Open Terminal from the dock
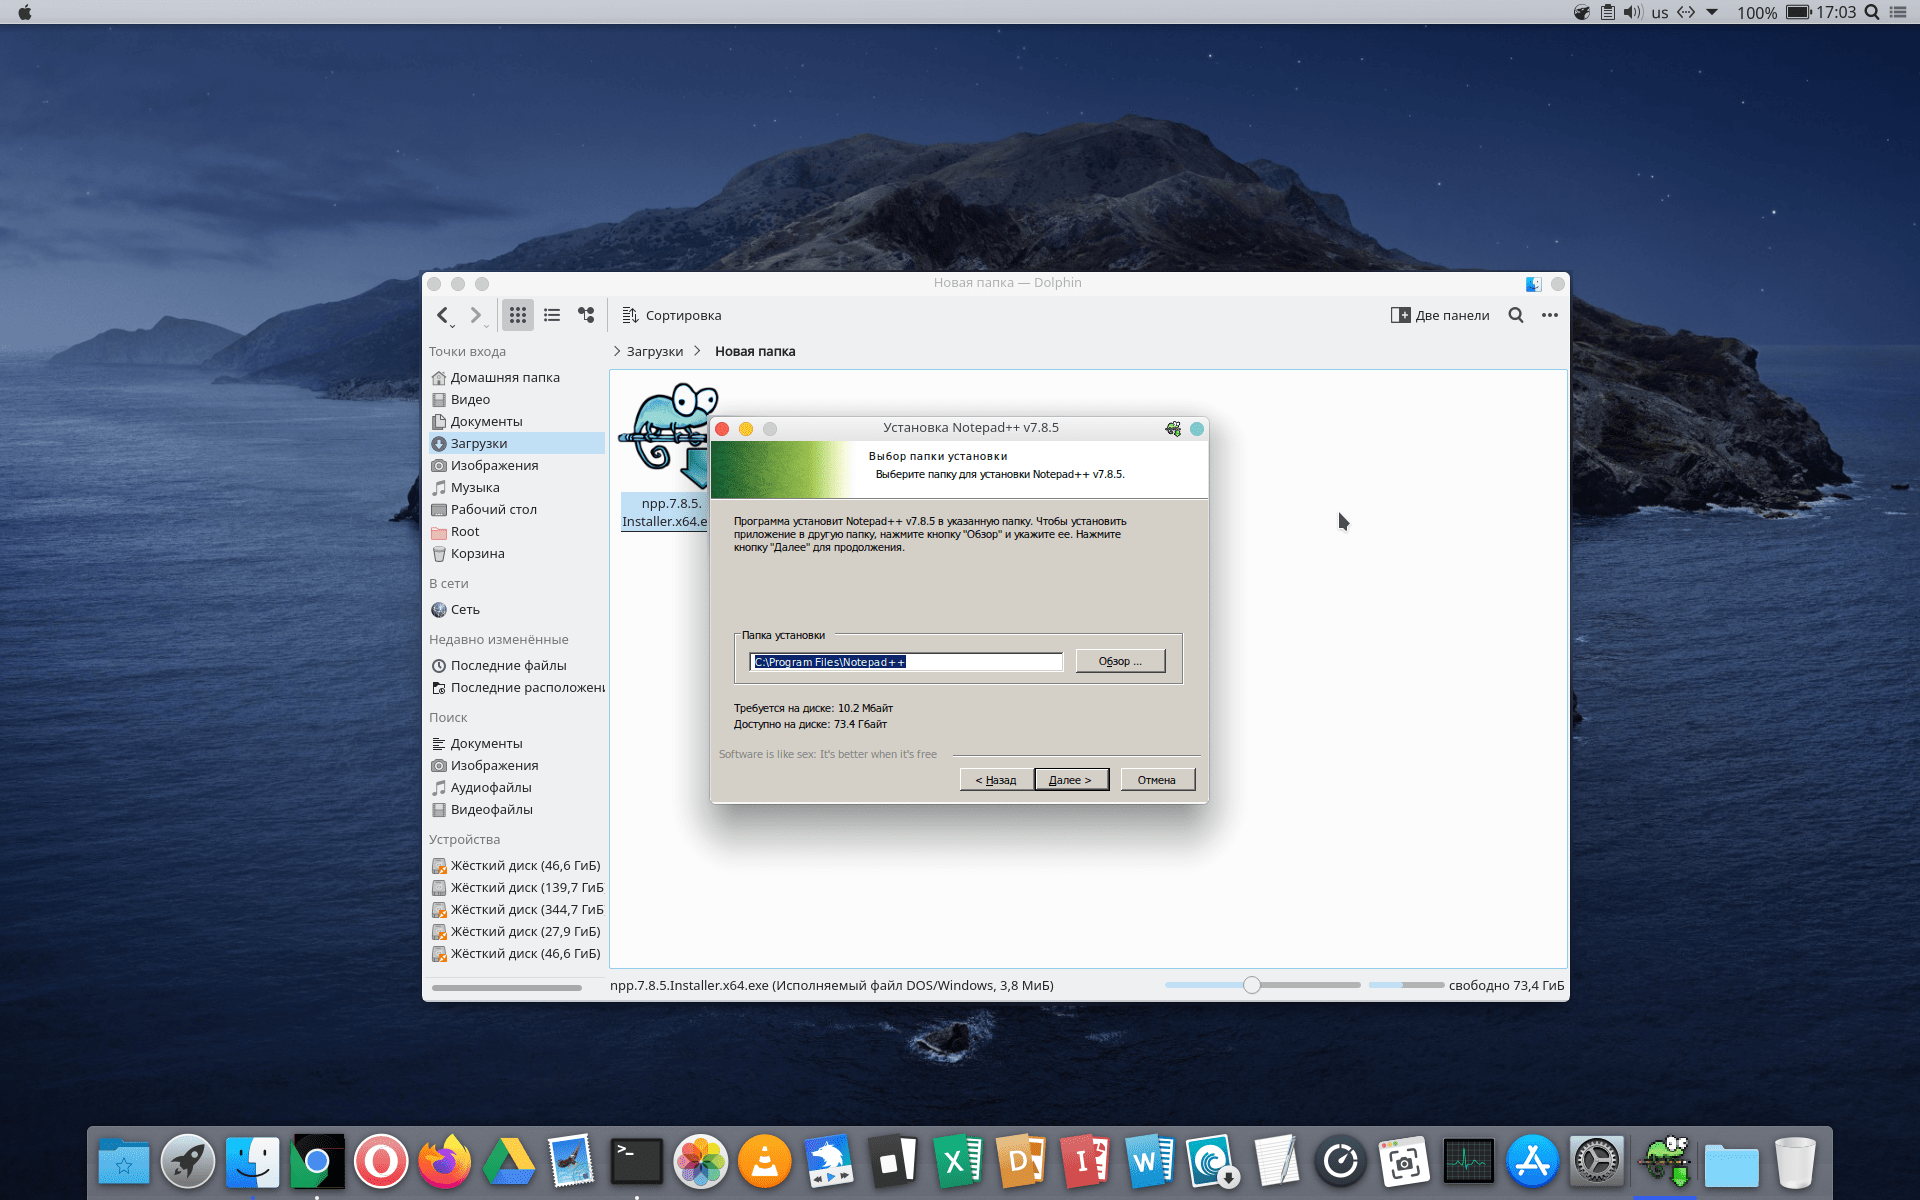 [x=637, y=1162]
